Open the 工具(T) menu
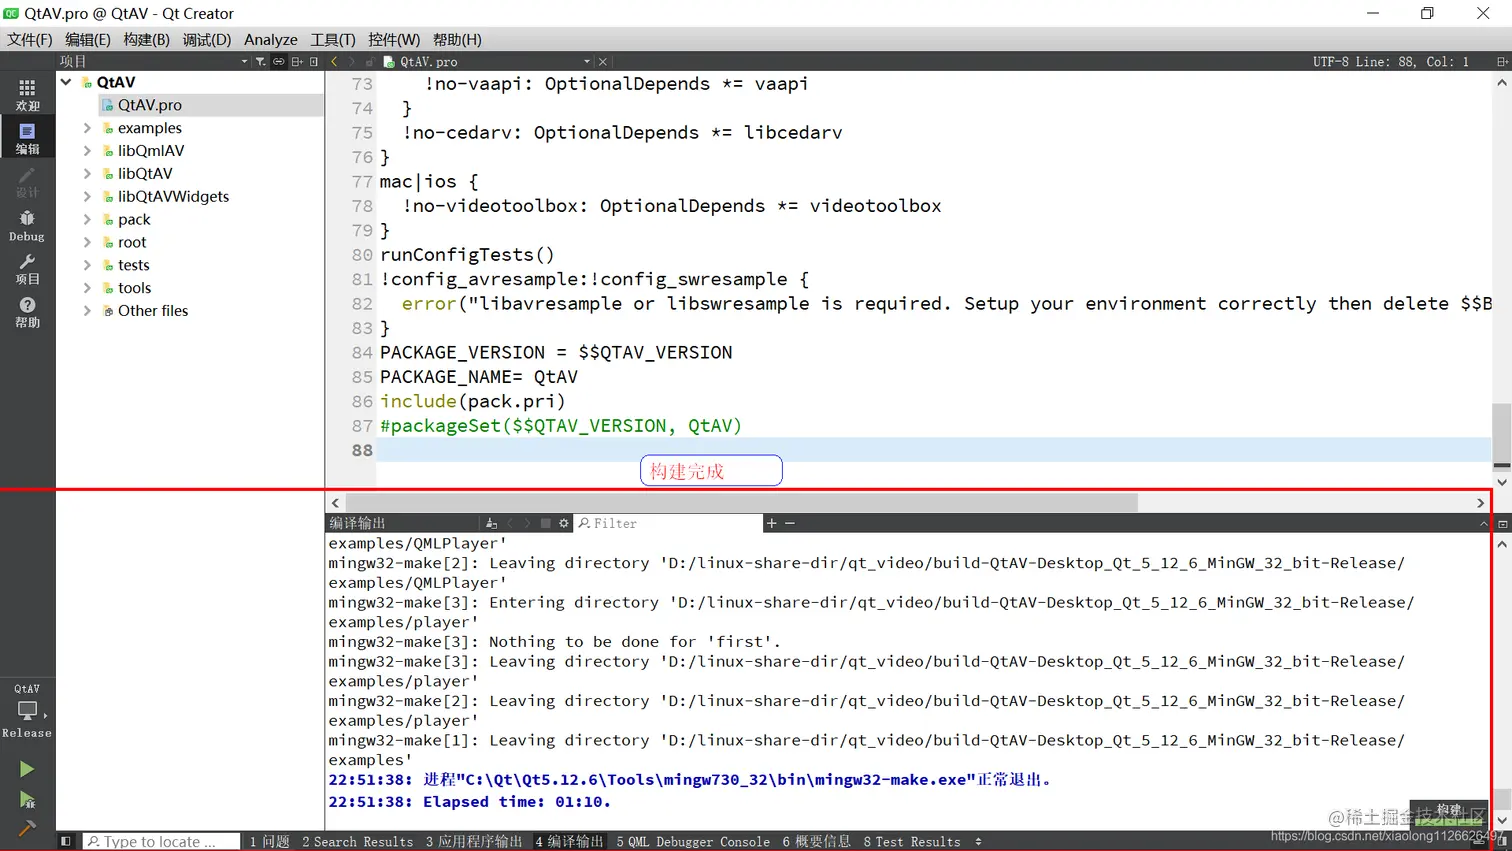Image resolution: width=1512 pixels, height=851 pixels. coord(333,40)
